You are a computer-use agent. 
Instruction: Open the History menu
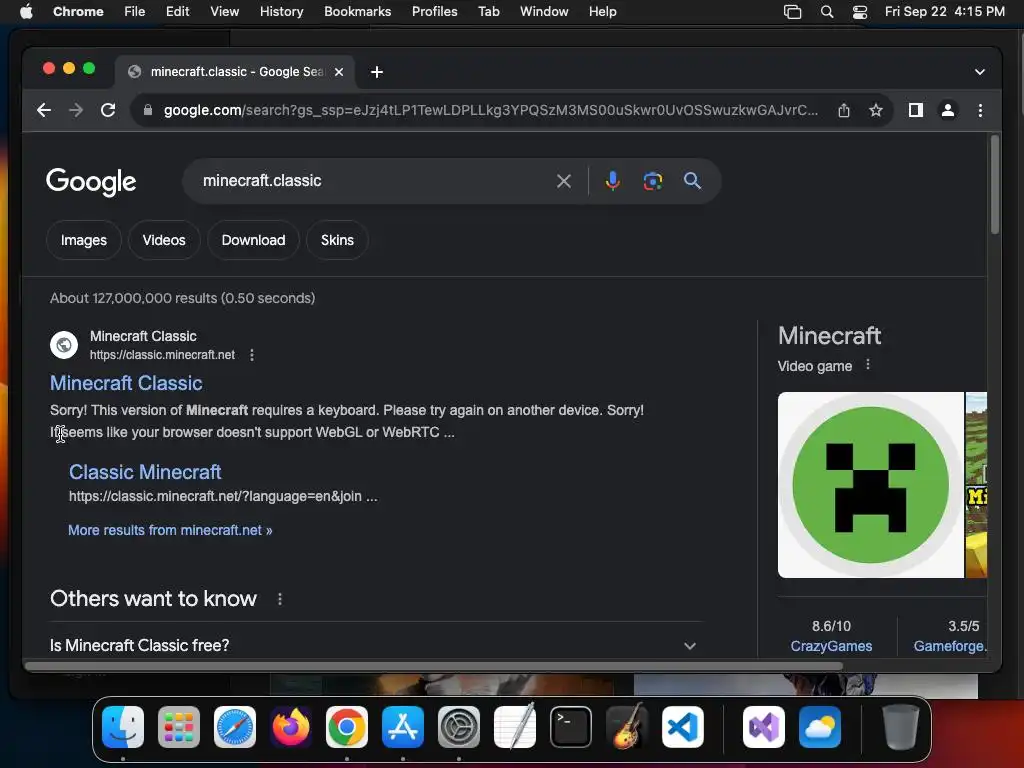[x=281, y=12]
